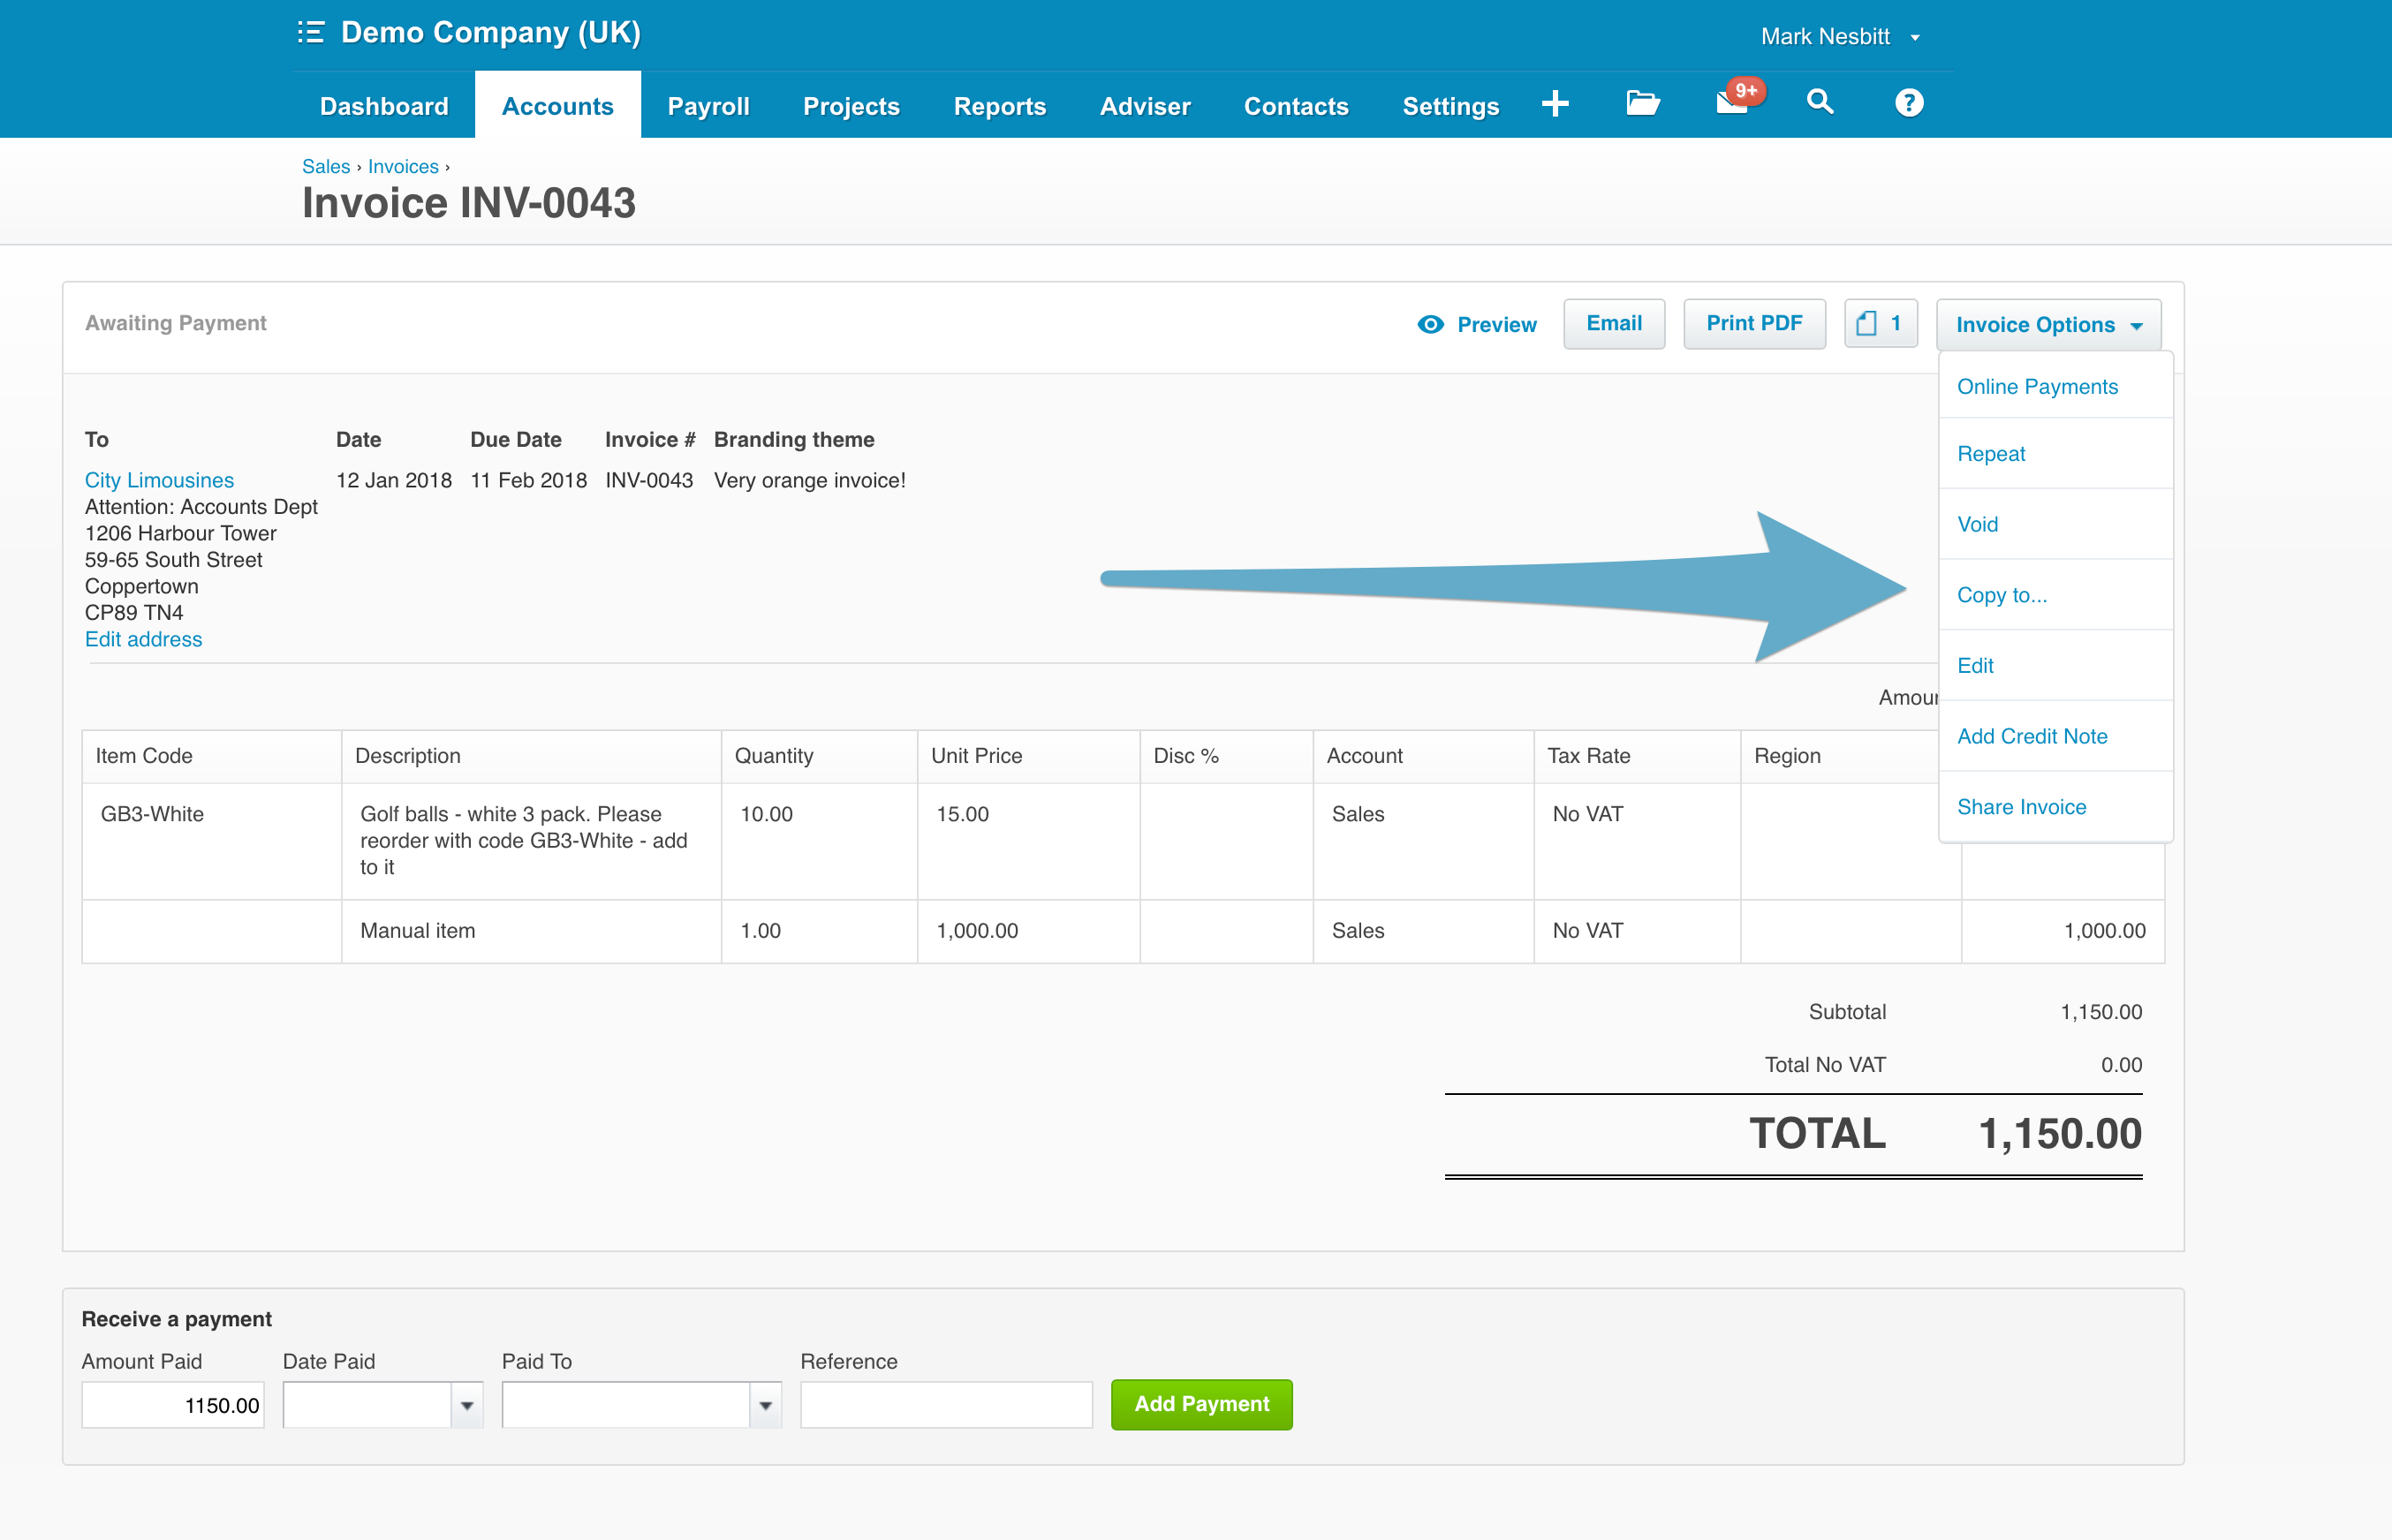Open notifications via the bell icon showing 9+

click(x=1731, y=103)
